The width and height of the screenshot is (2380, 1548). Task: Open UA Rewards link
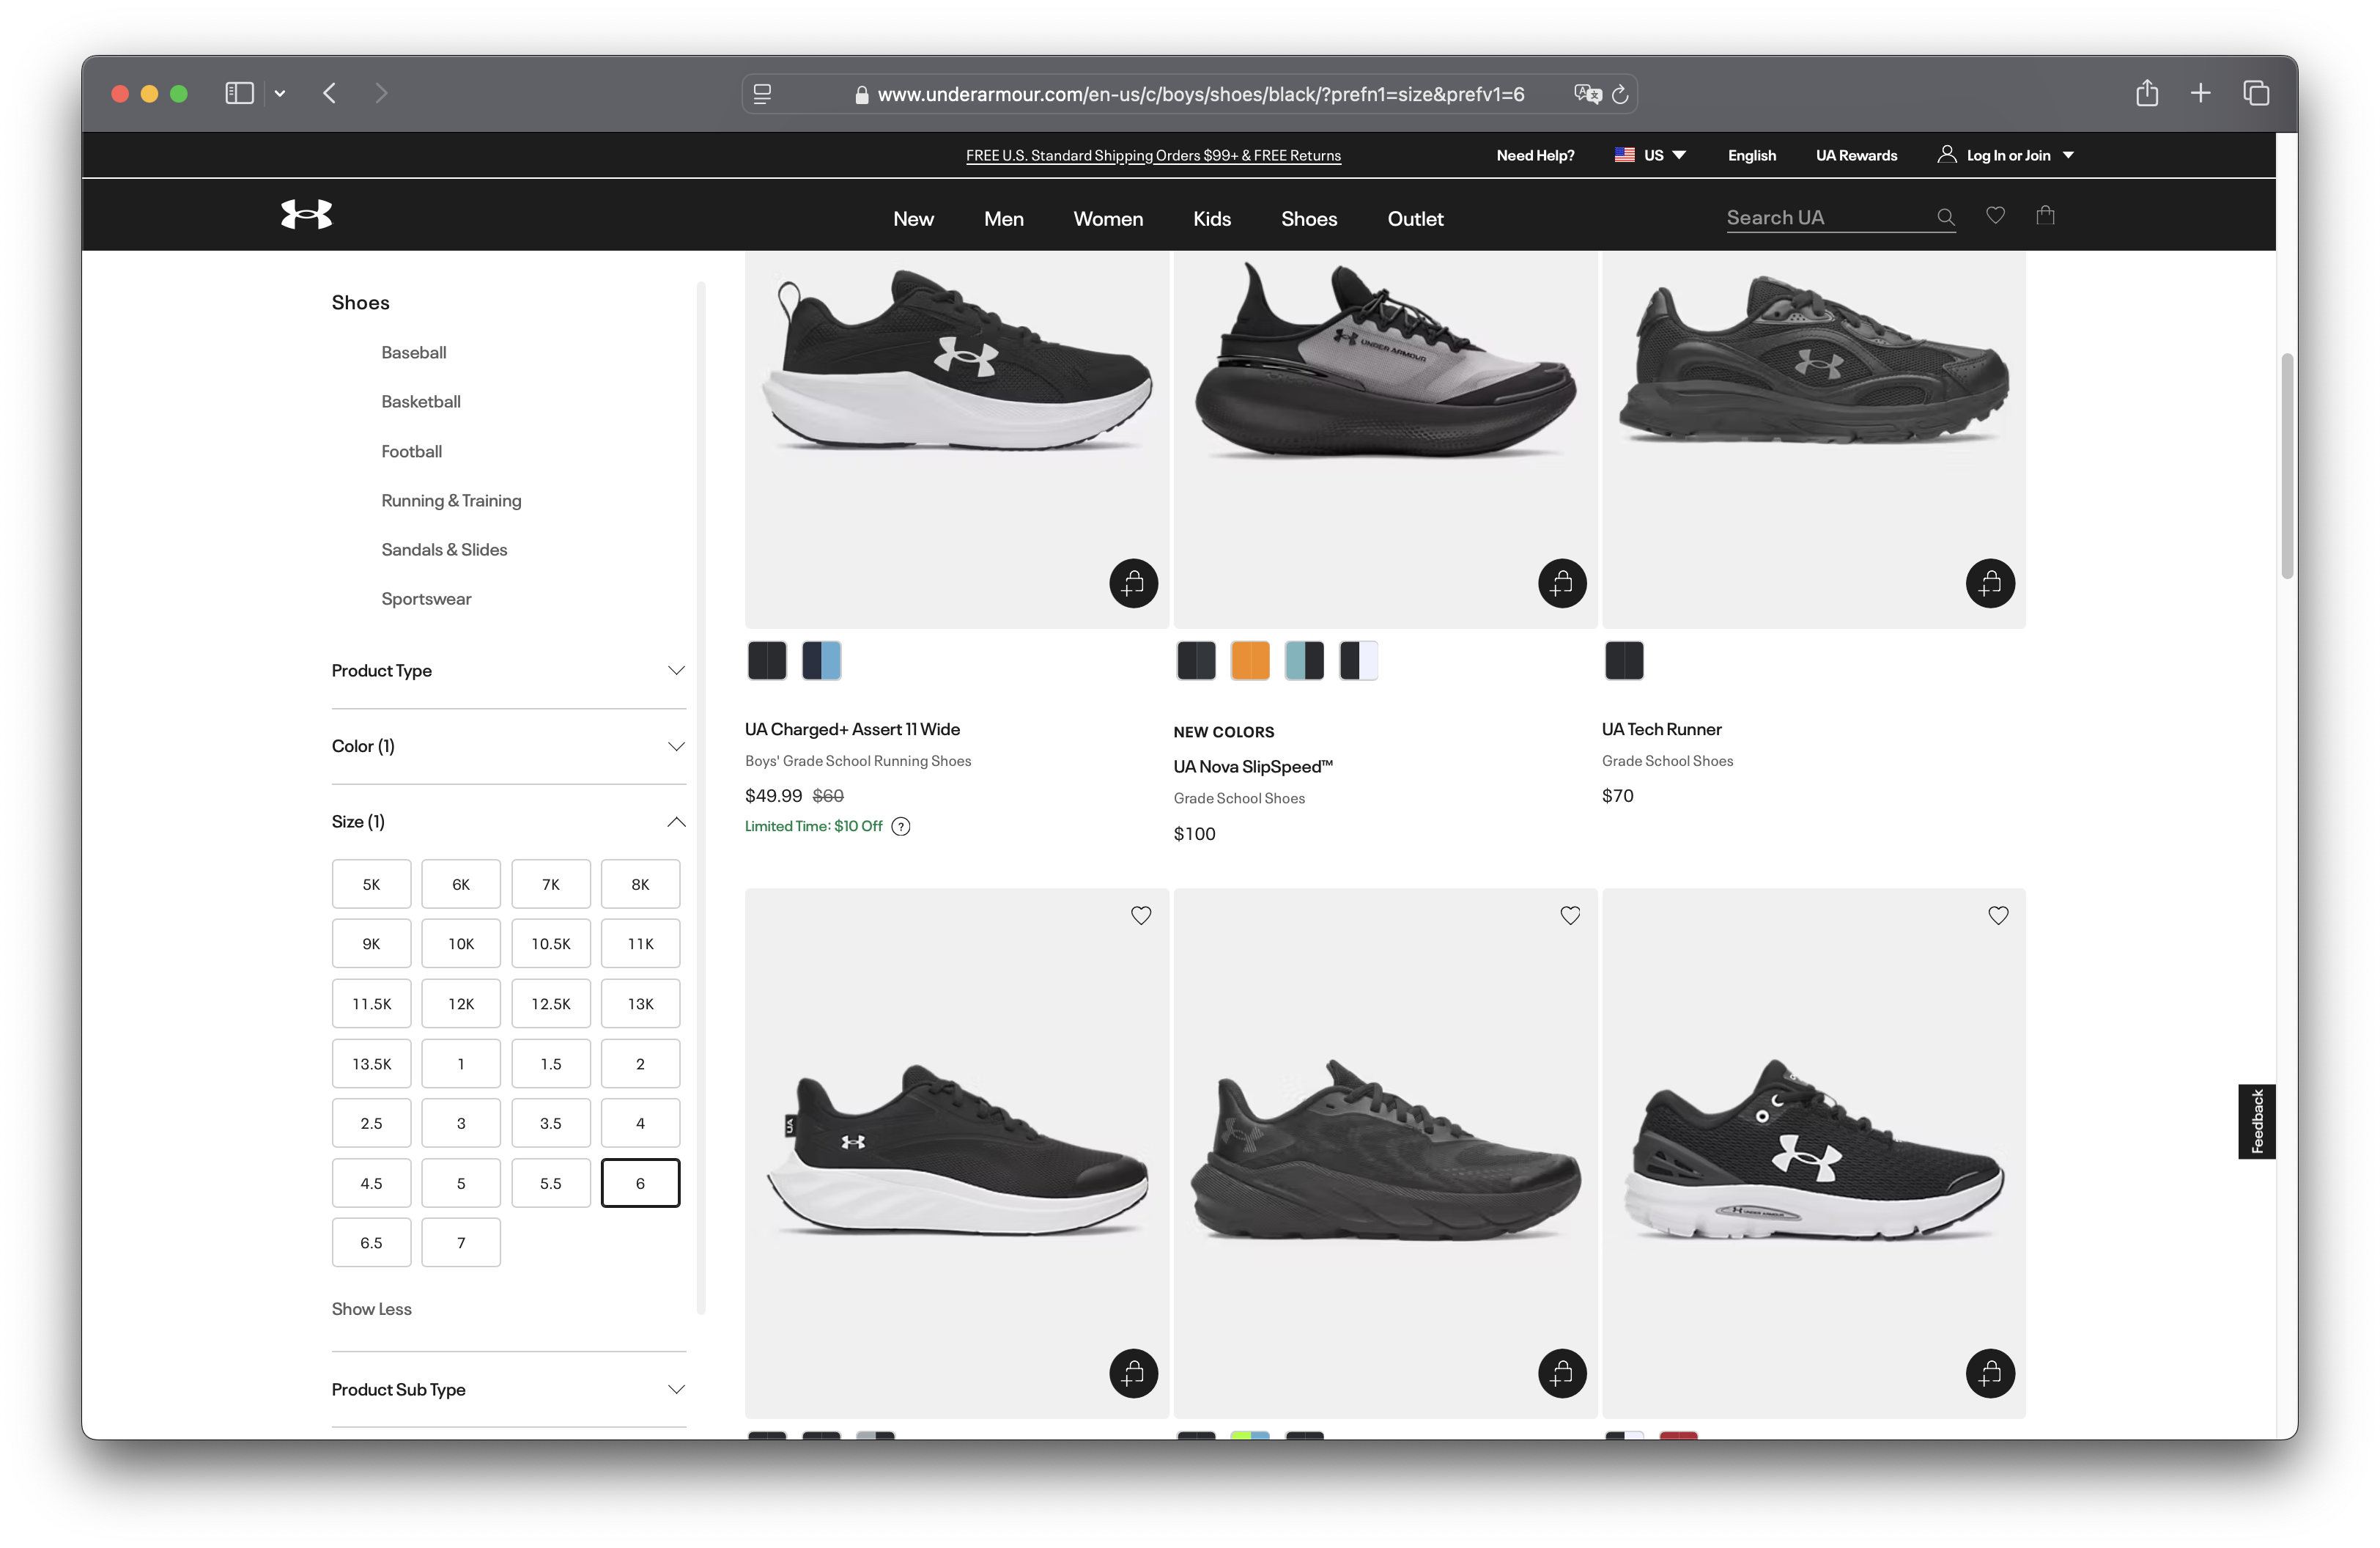click(1856, 155)
